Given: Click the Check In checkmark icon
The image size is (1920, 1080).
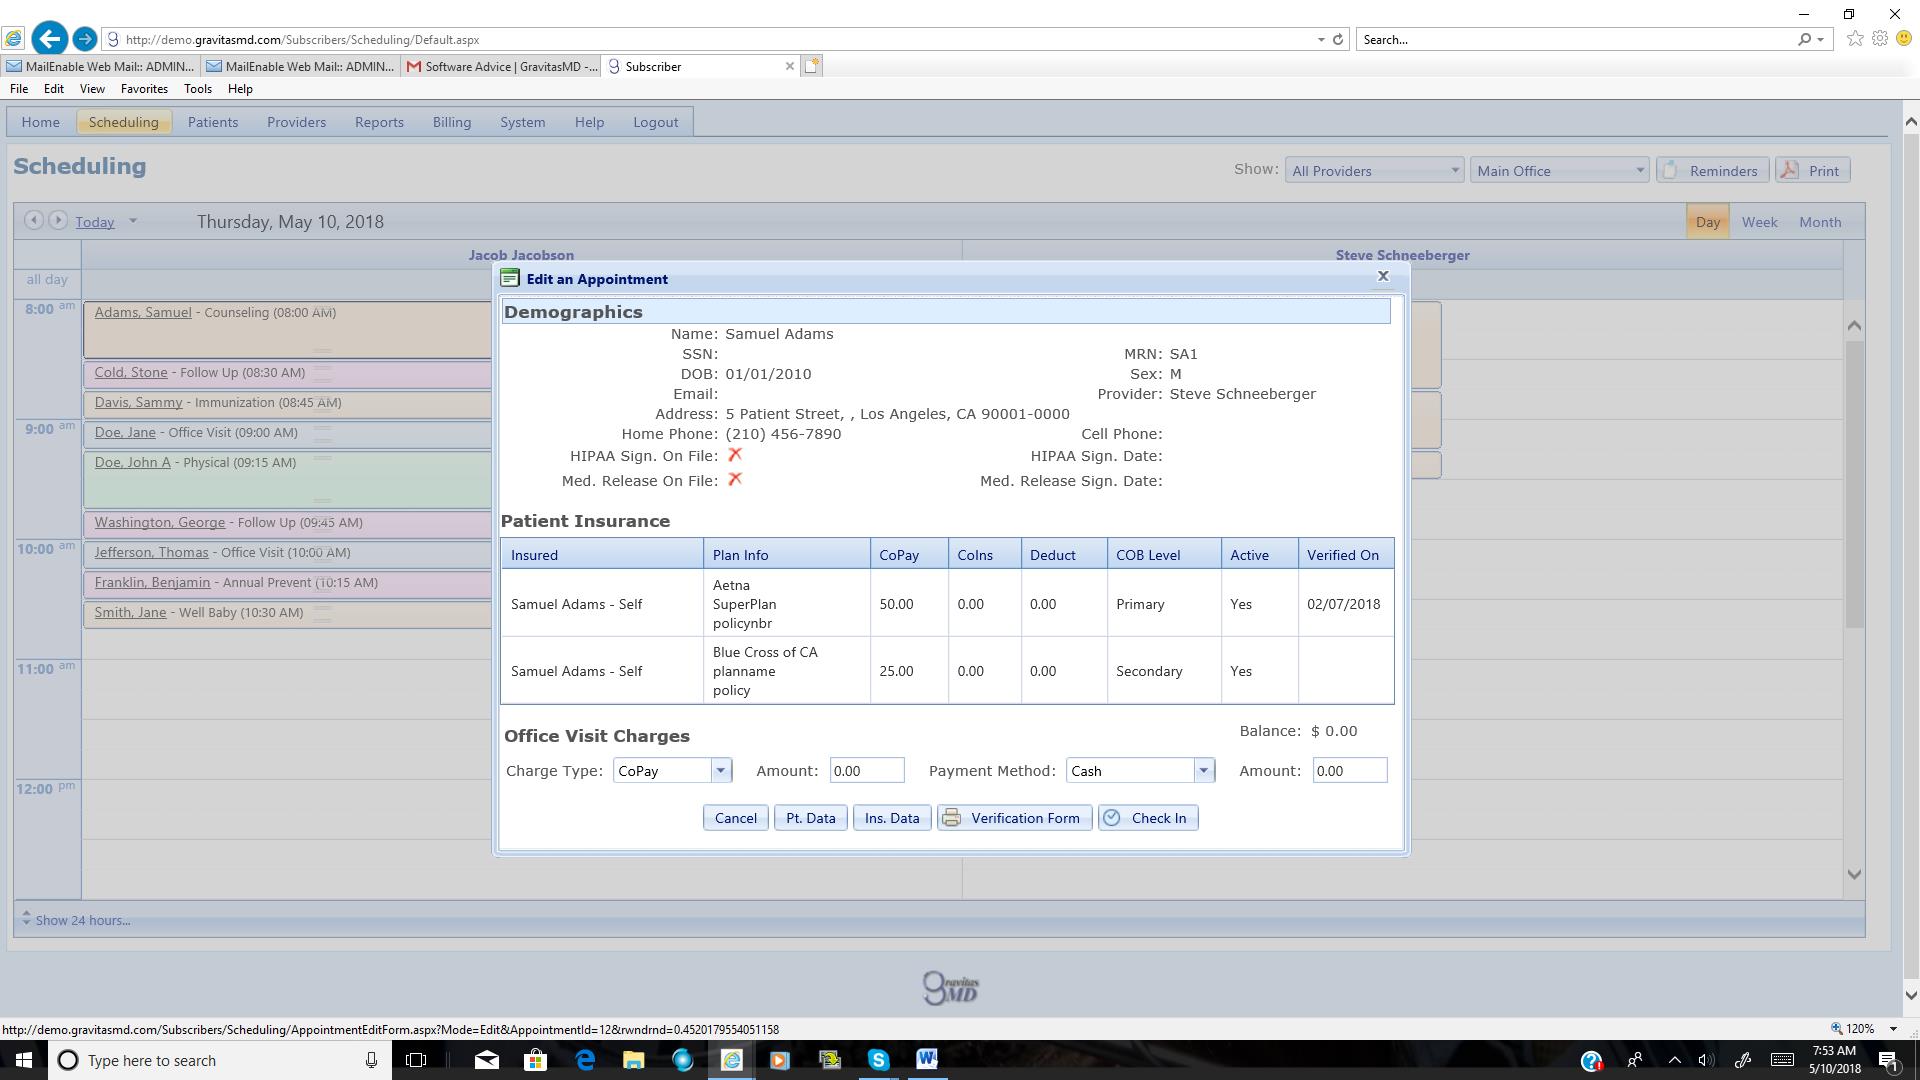Looking at the screenshot, I should (1112, 818).
